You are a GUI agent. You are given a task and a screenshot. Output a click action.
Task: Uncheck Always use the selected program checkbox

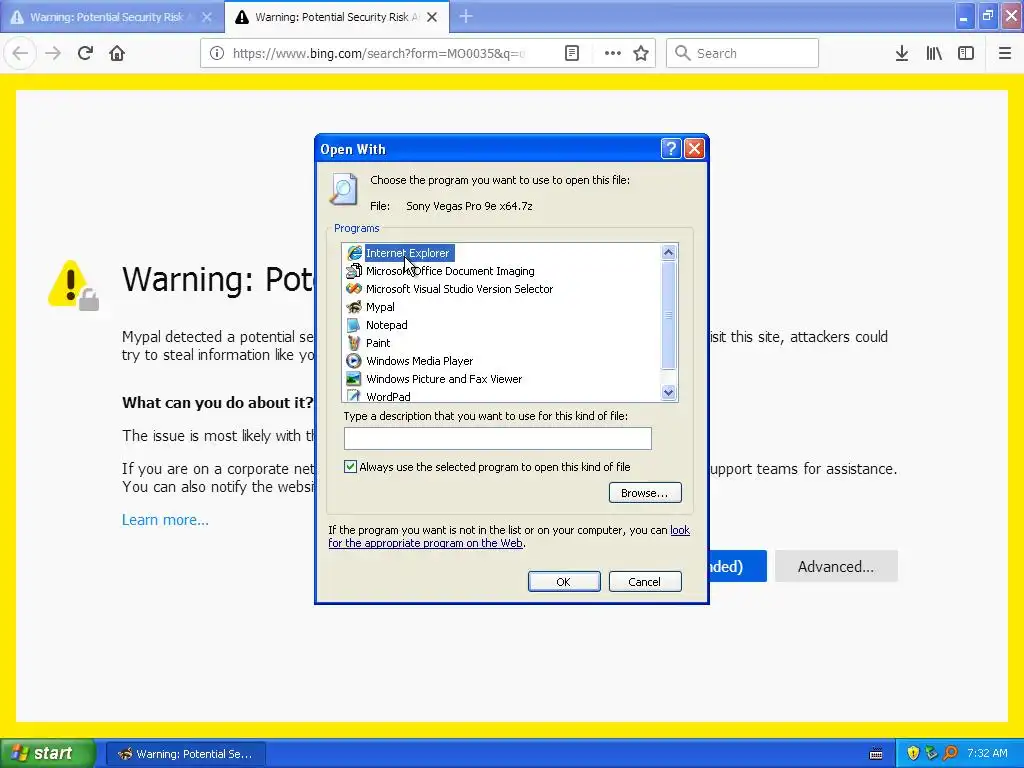[x=351, y=466]
